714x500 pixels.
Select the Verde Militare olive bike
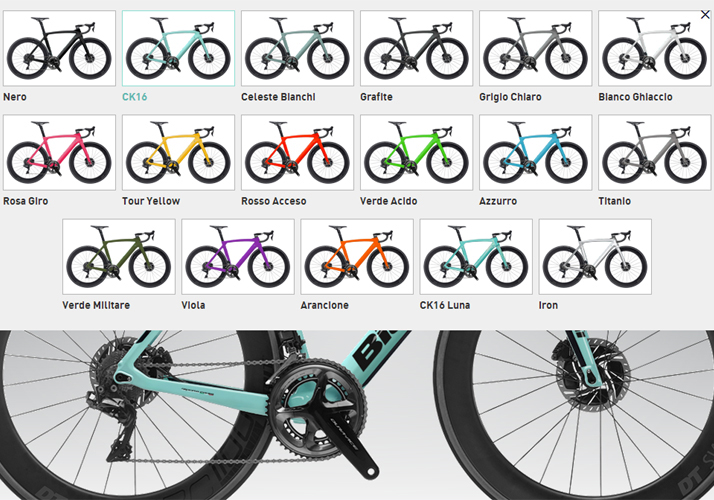tap(119, 257)
